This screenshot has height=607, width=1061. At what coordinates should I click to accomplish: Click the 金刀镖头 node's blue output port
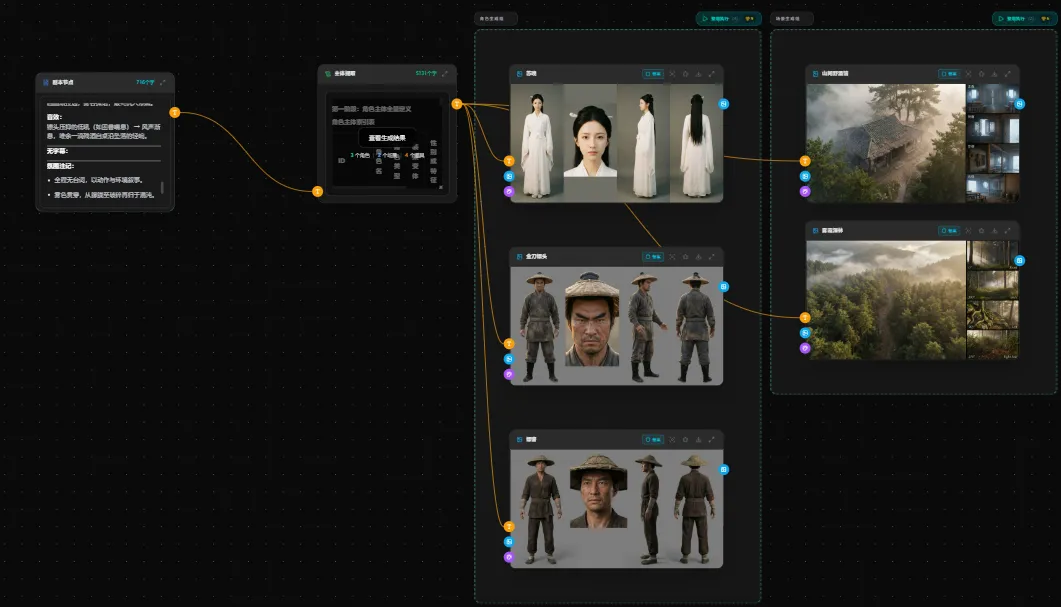coord(723,286)
